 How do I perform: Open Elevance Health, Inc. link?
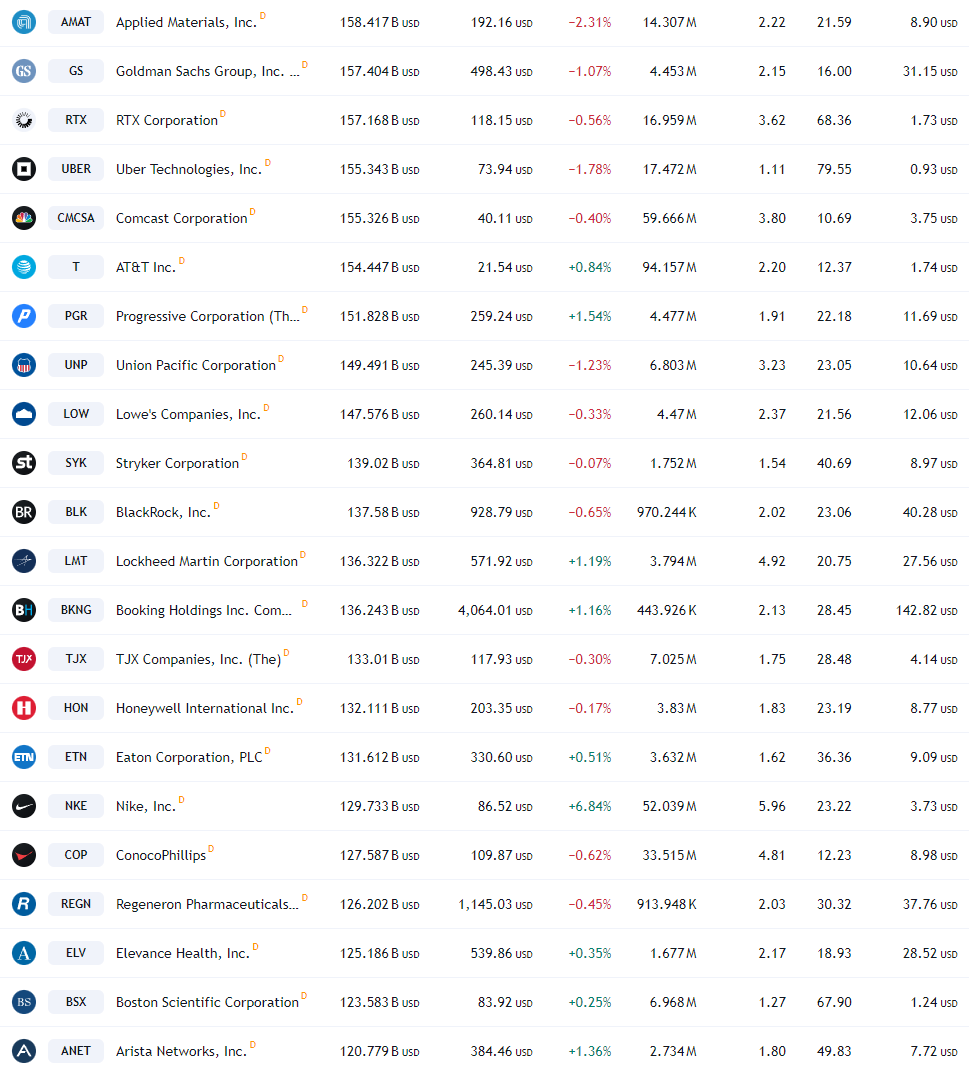(x=182, y=954)
